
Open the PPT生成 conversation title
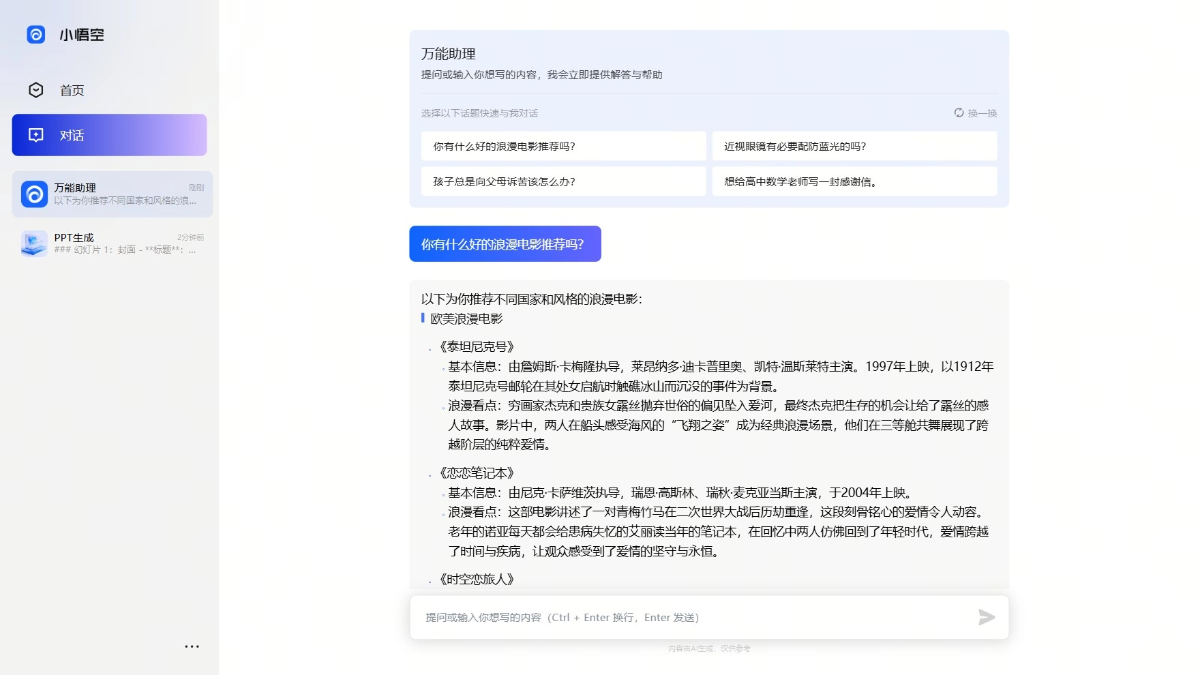pos(74,237)
